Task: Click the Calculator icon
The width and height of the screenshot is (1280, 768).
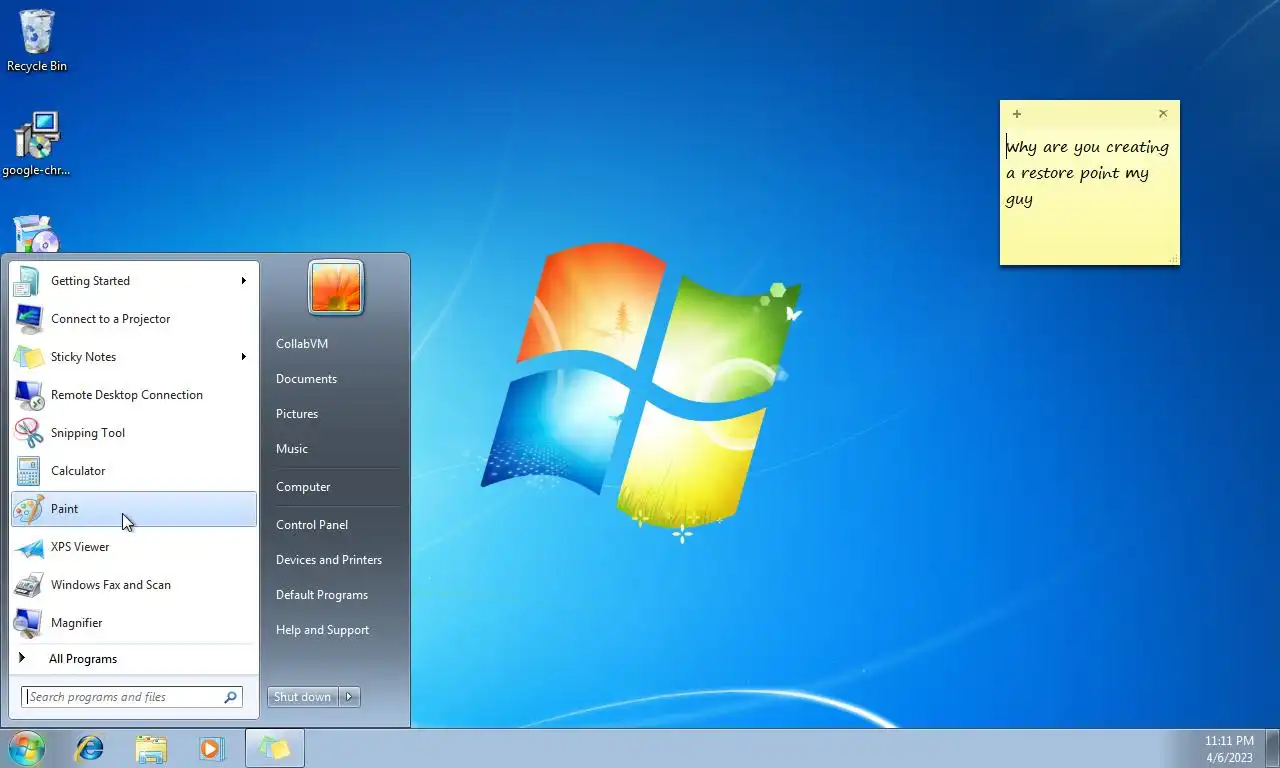Action: (28, 471)
